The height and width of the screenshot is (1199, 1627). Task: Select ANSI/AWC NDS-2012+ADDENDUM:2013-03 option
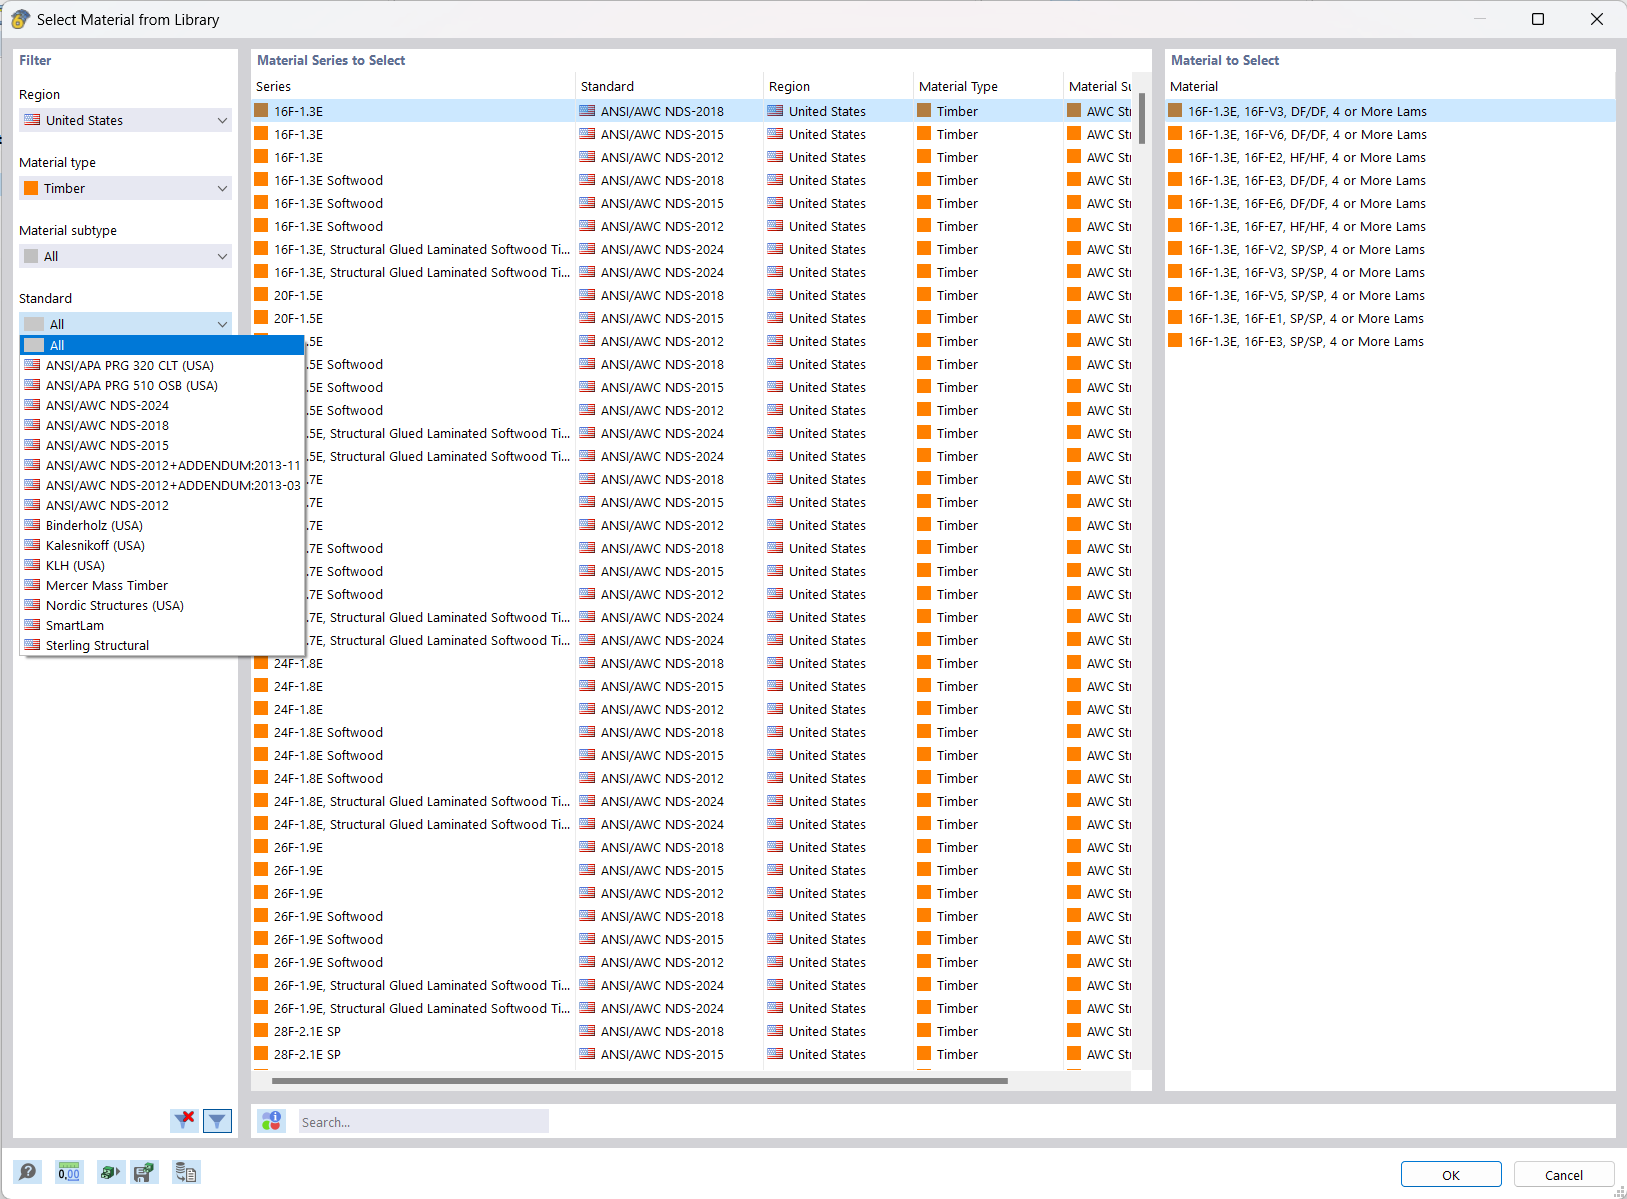coord(162,485)
